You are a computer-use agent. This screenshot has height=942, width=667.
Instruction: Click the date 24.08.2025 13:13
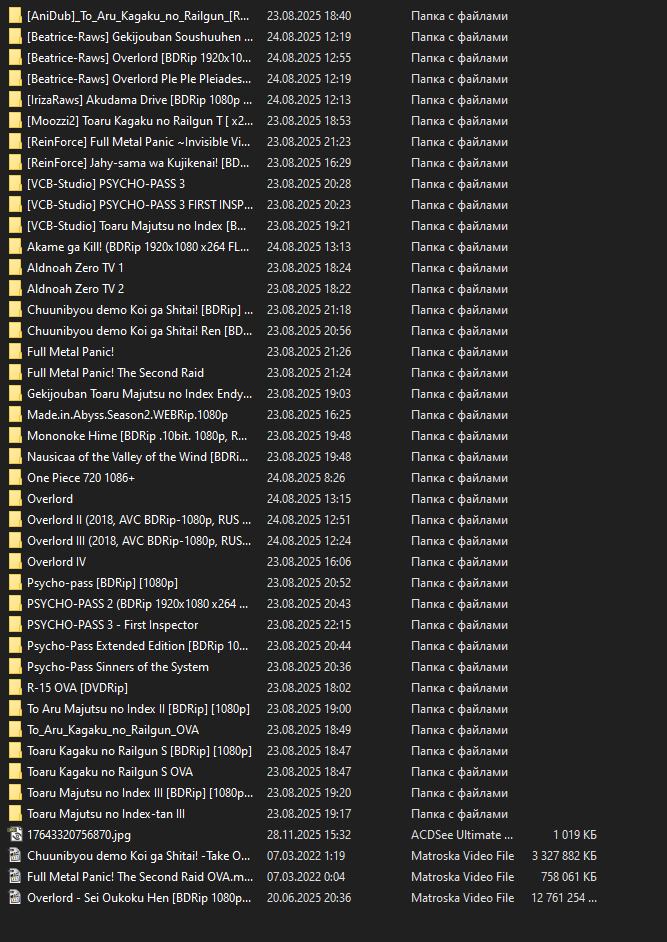[309, 247]
